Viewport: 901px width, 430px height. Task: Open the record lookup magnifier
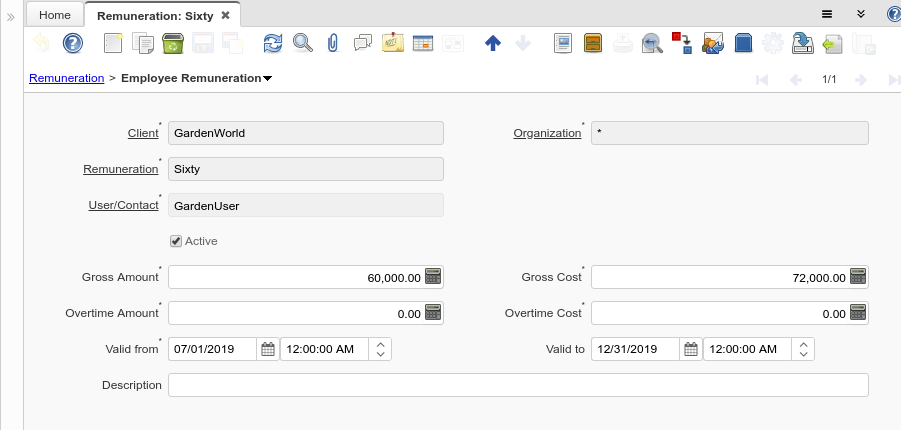[x=302, y=43]
